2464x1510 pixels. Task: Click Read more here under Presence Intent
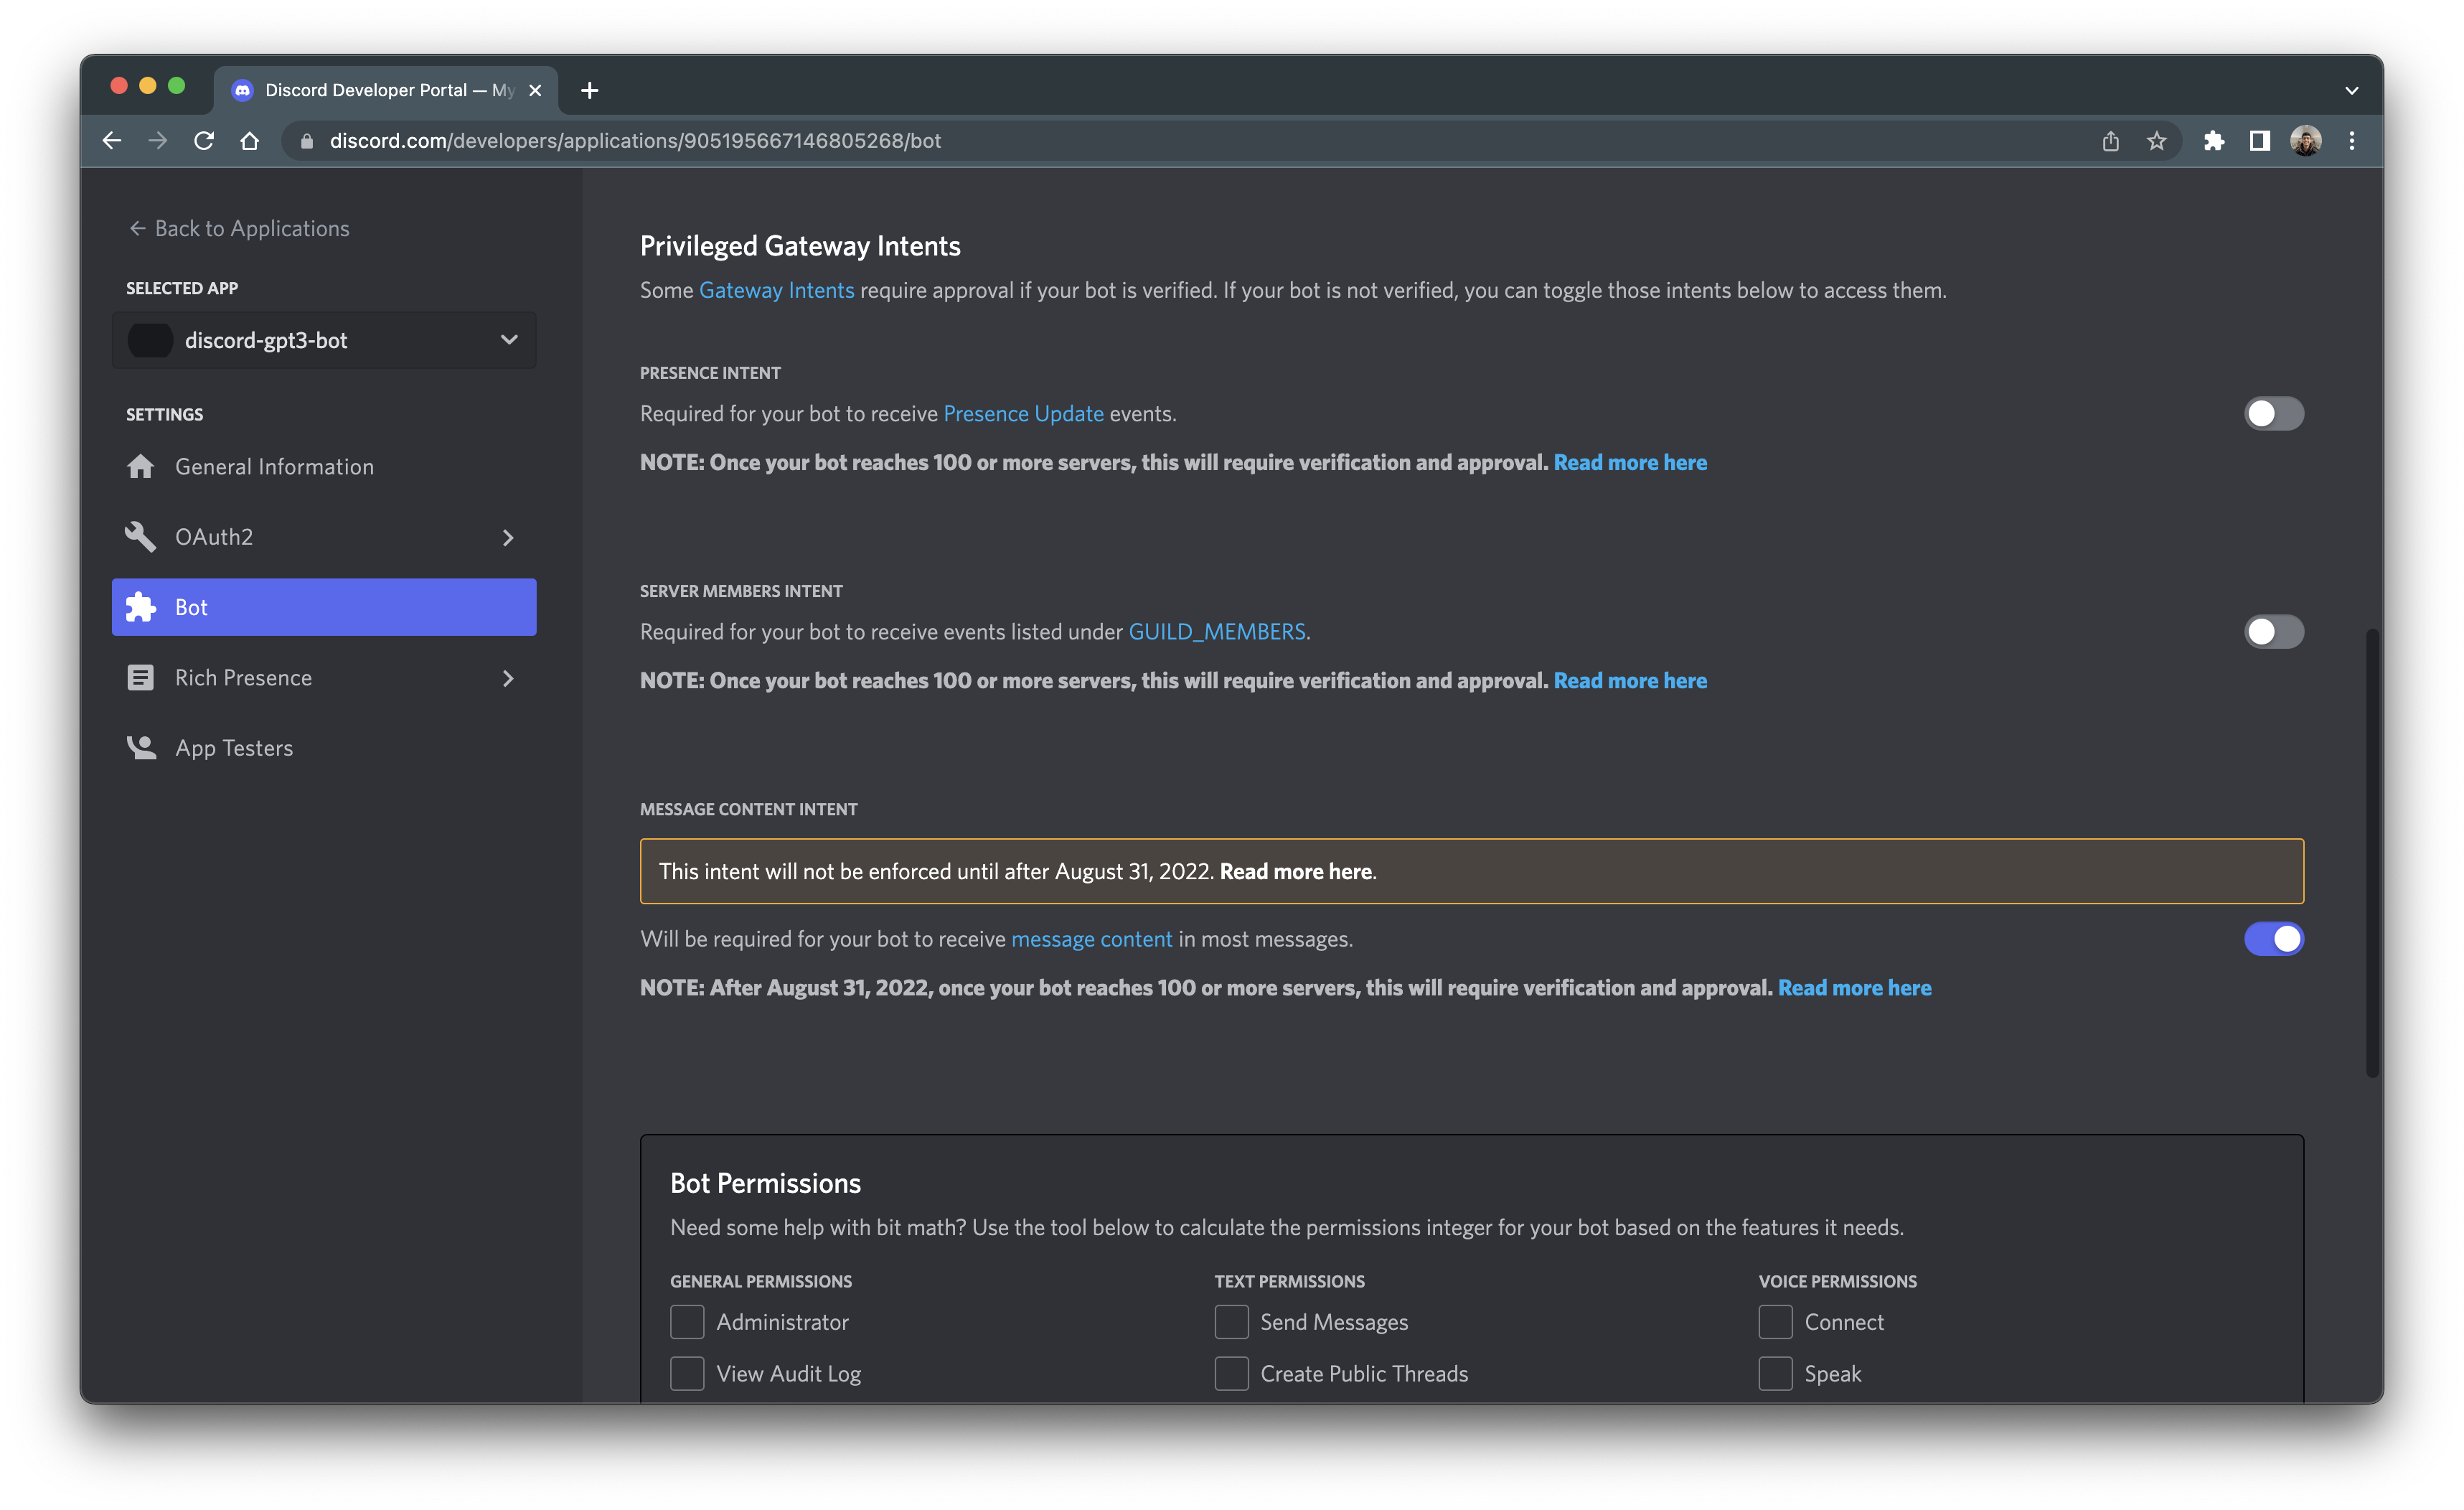pyautogui.click(x=1630, y=462)
